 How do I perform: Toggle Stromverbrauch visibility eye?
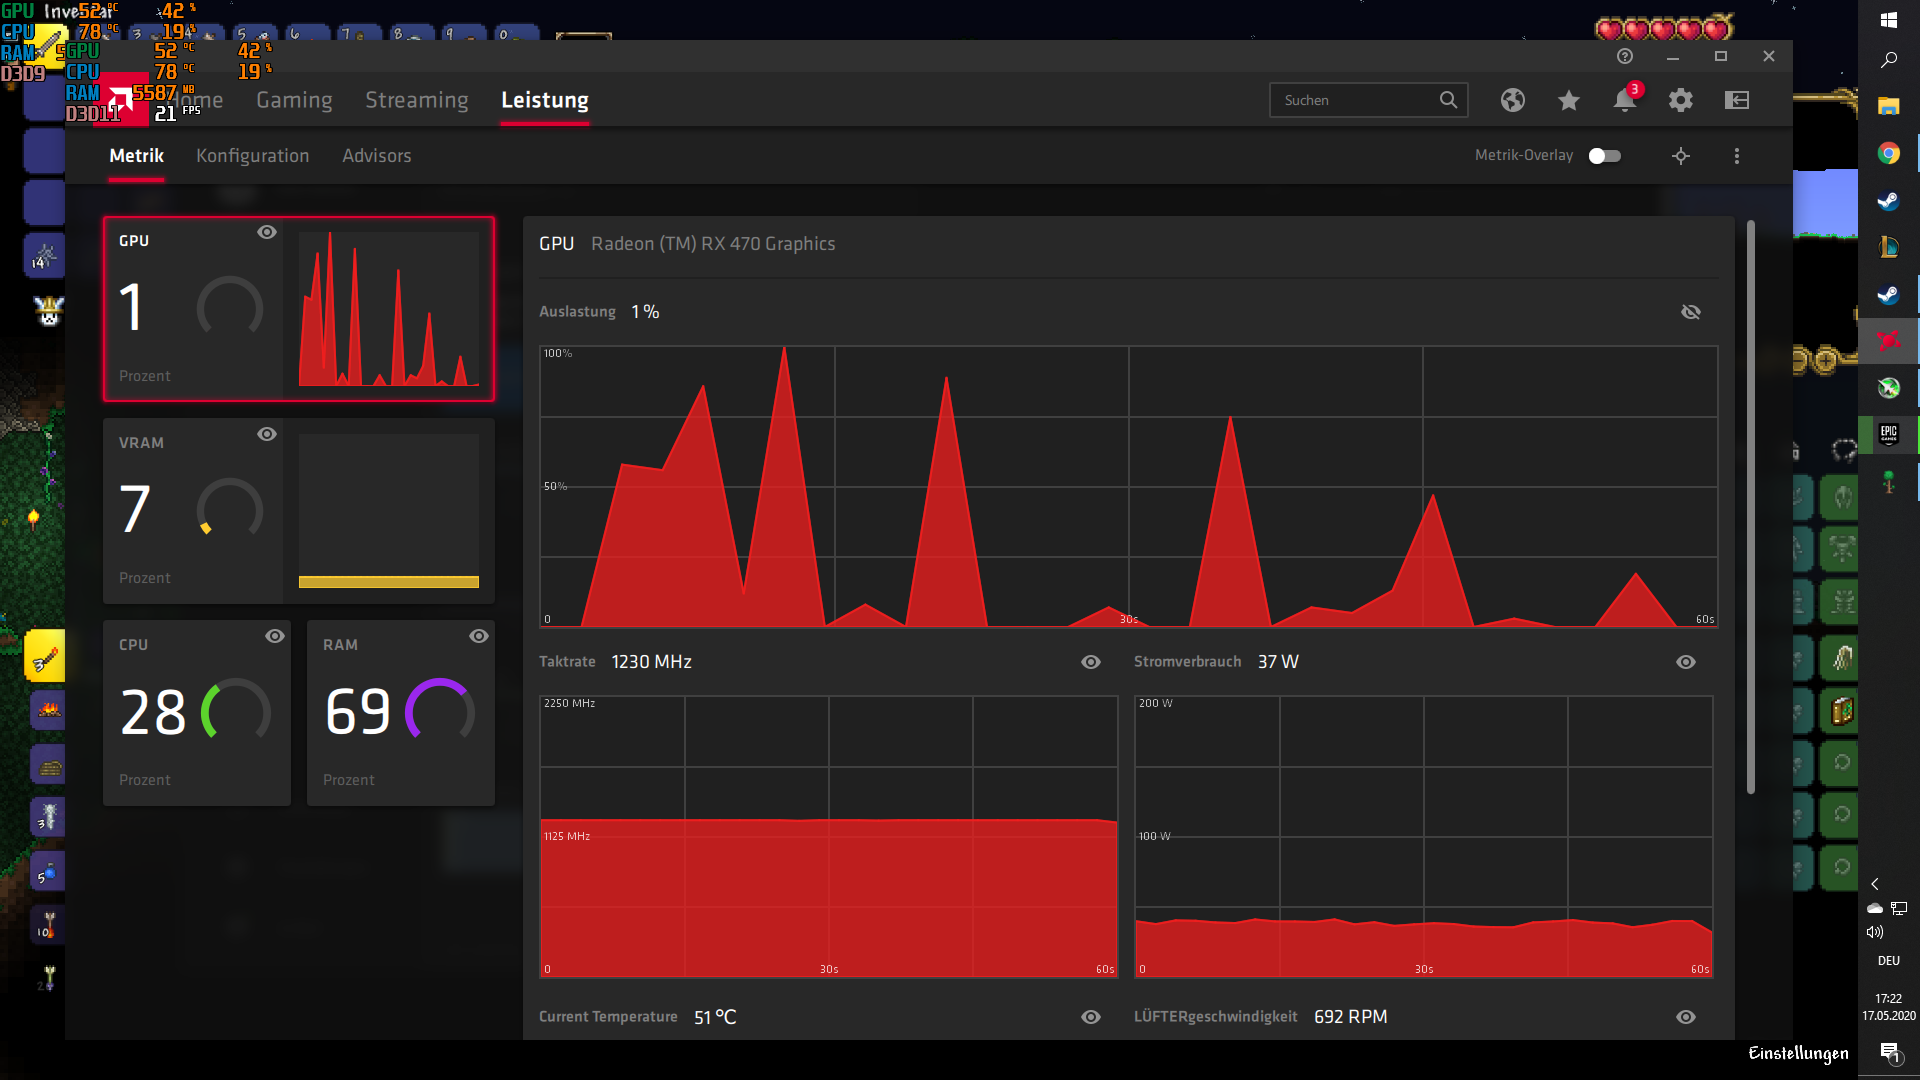[x=1685, y=662]
